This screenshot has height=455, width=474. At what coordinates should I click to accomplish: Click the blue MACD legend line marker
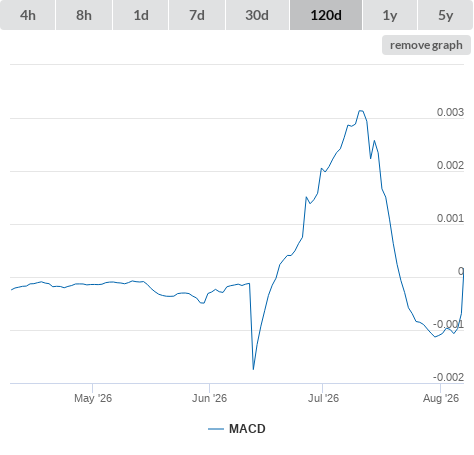click(x=216, y=429)
